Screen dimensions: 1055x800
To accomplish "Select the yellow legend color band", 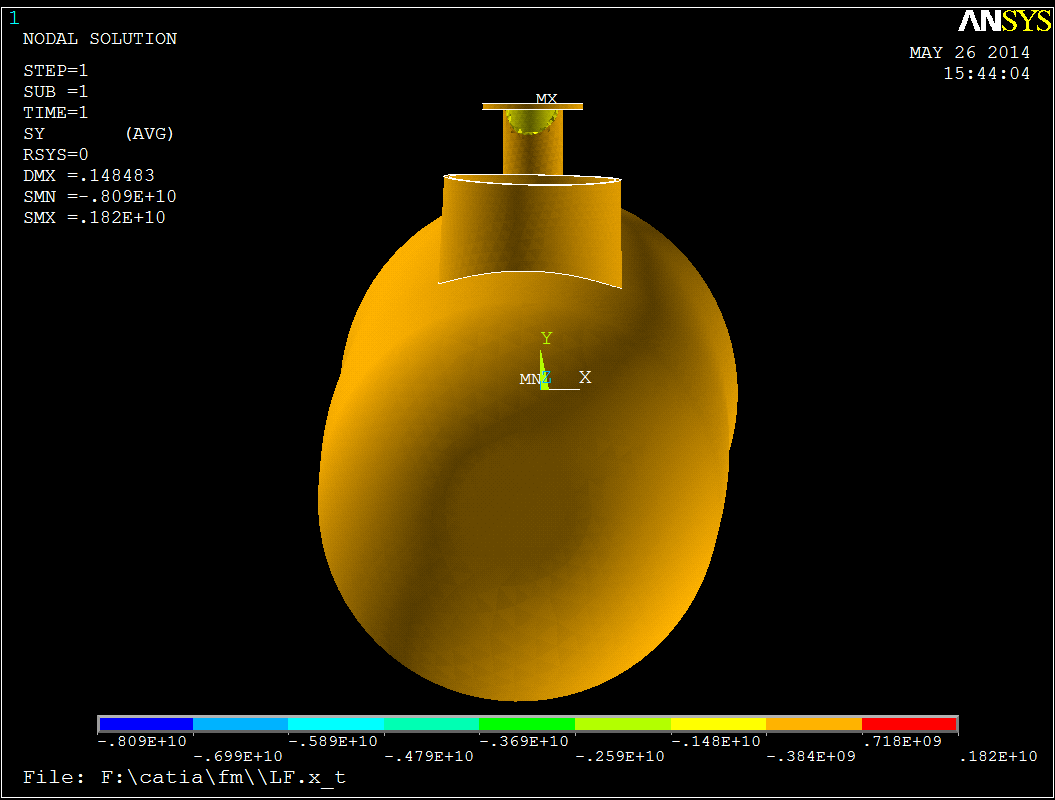I will tap(718, 724).
